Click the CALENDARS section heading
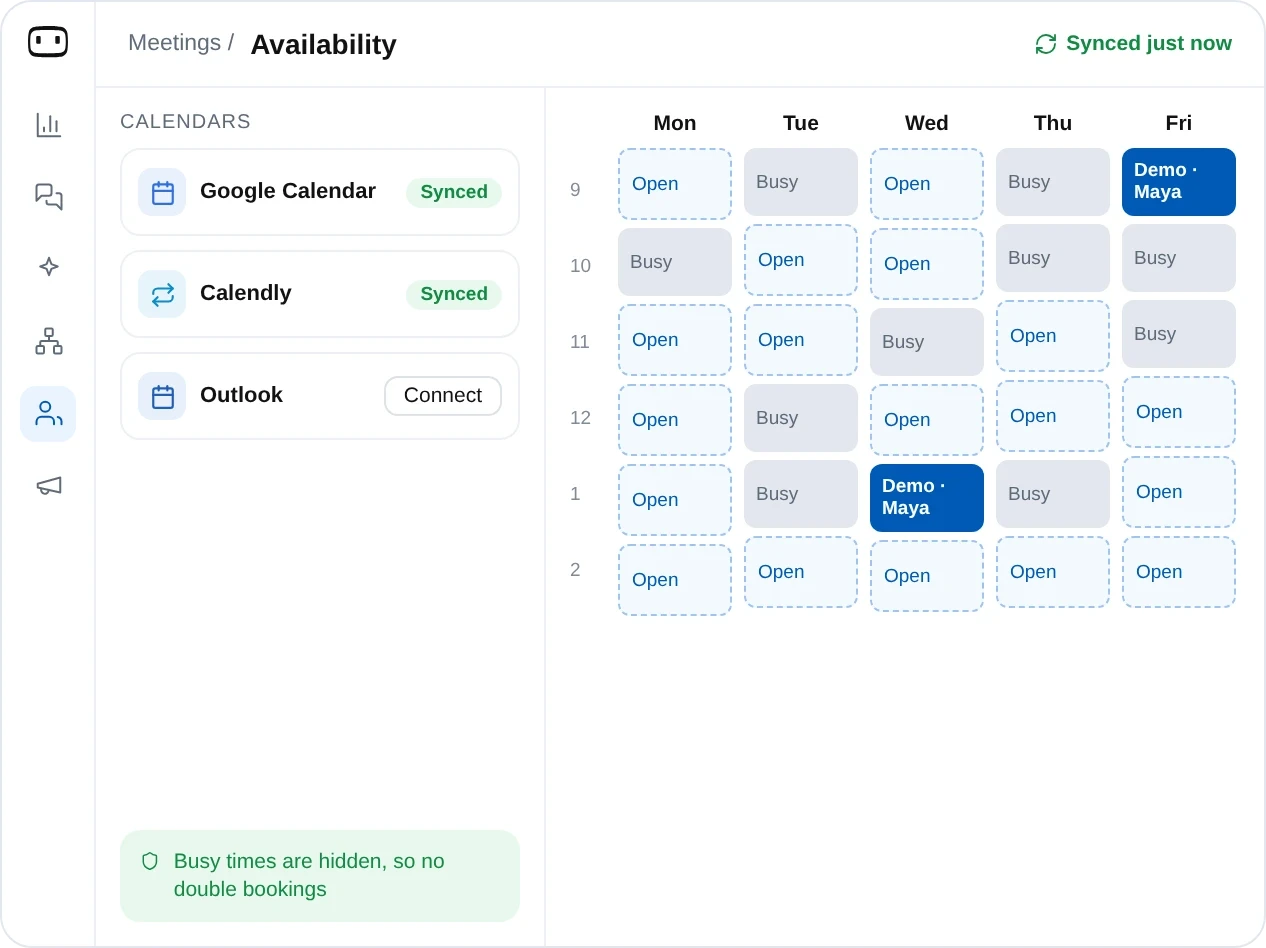The width and height of the screenshot is (1266, 948). click(x=185, y=122)
